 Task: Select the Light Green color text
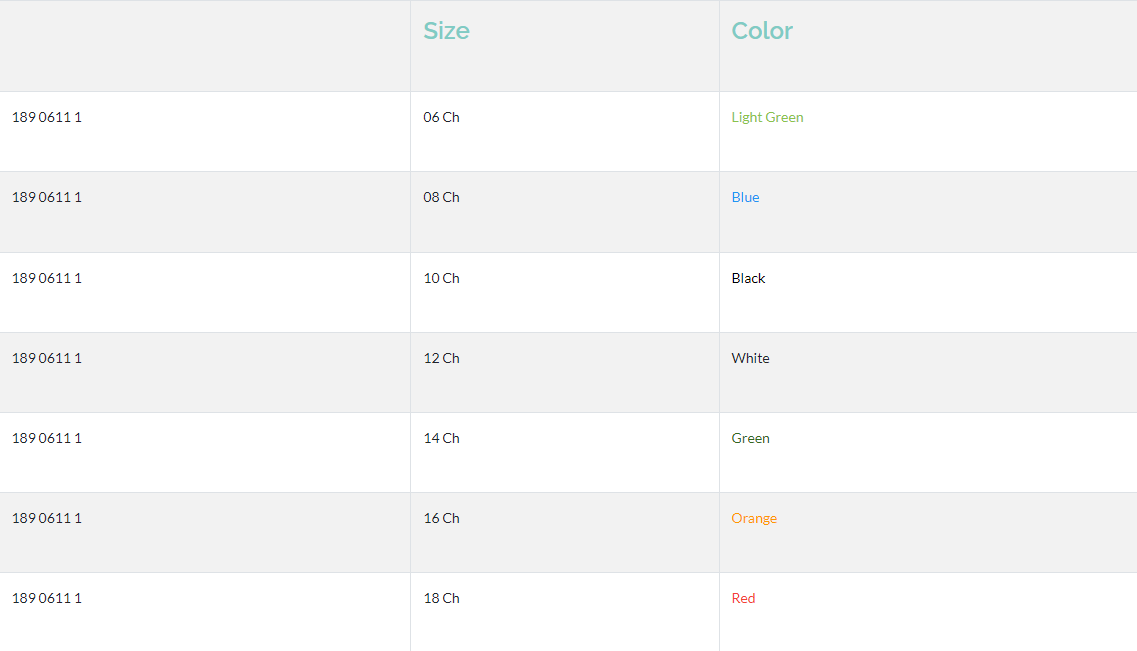click(x=767, y=117)
